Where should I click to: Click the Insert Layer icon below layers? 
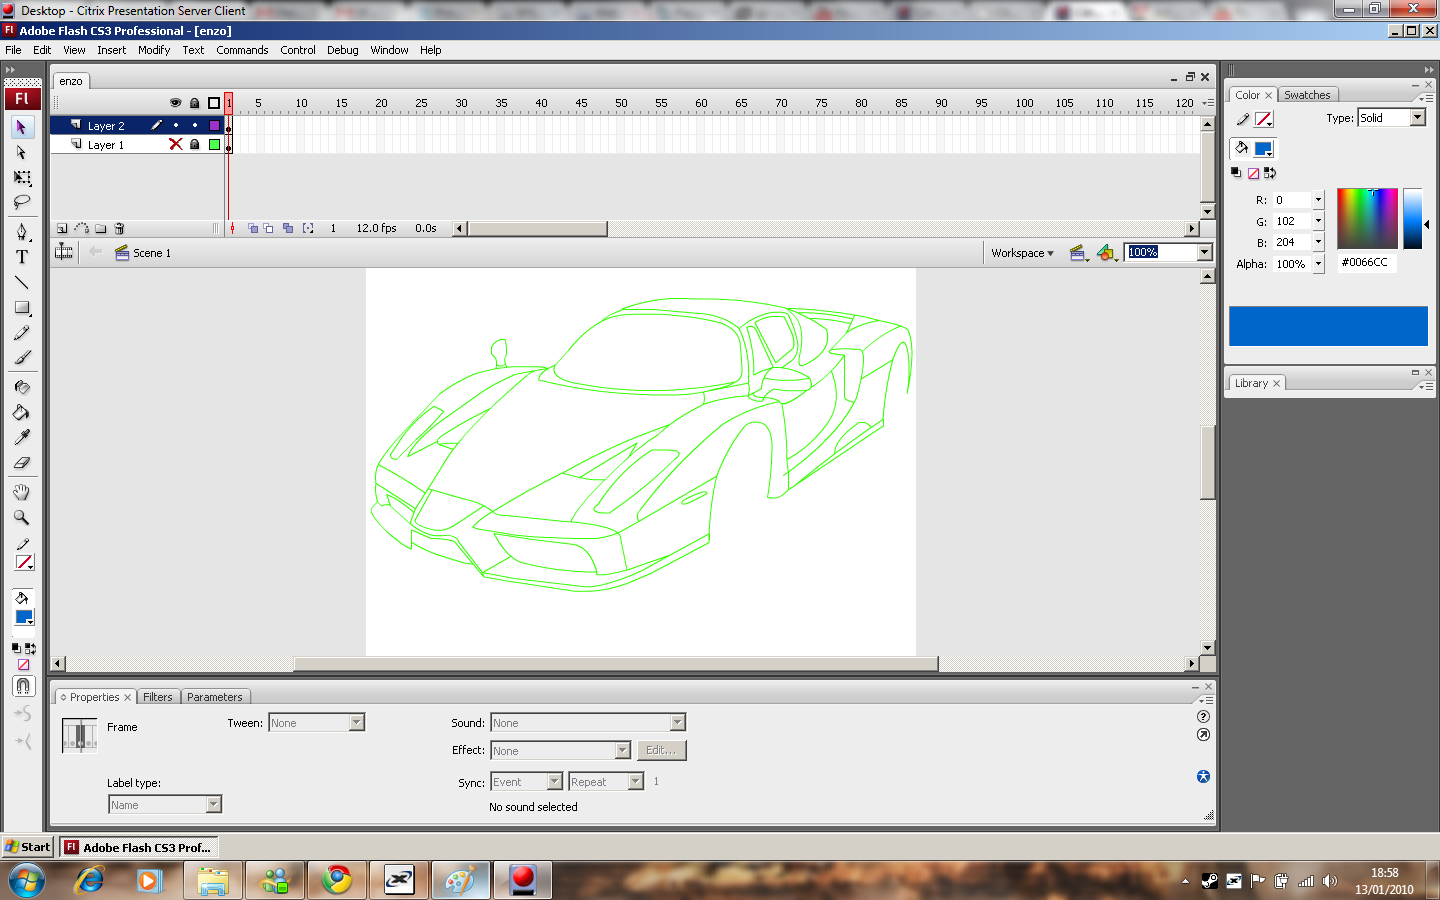[62, 228]
